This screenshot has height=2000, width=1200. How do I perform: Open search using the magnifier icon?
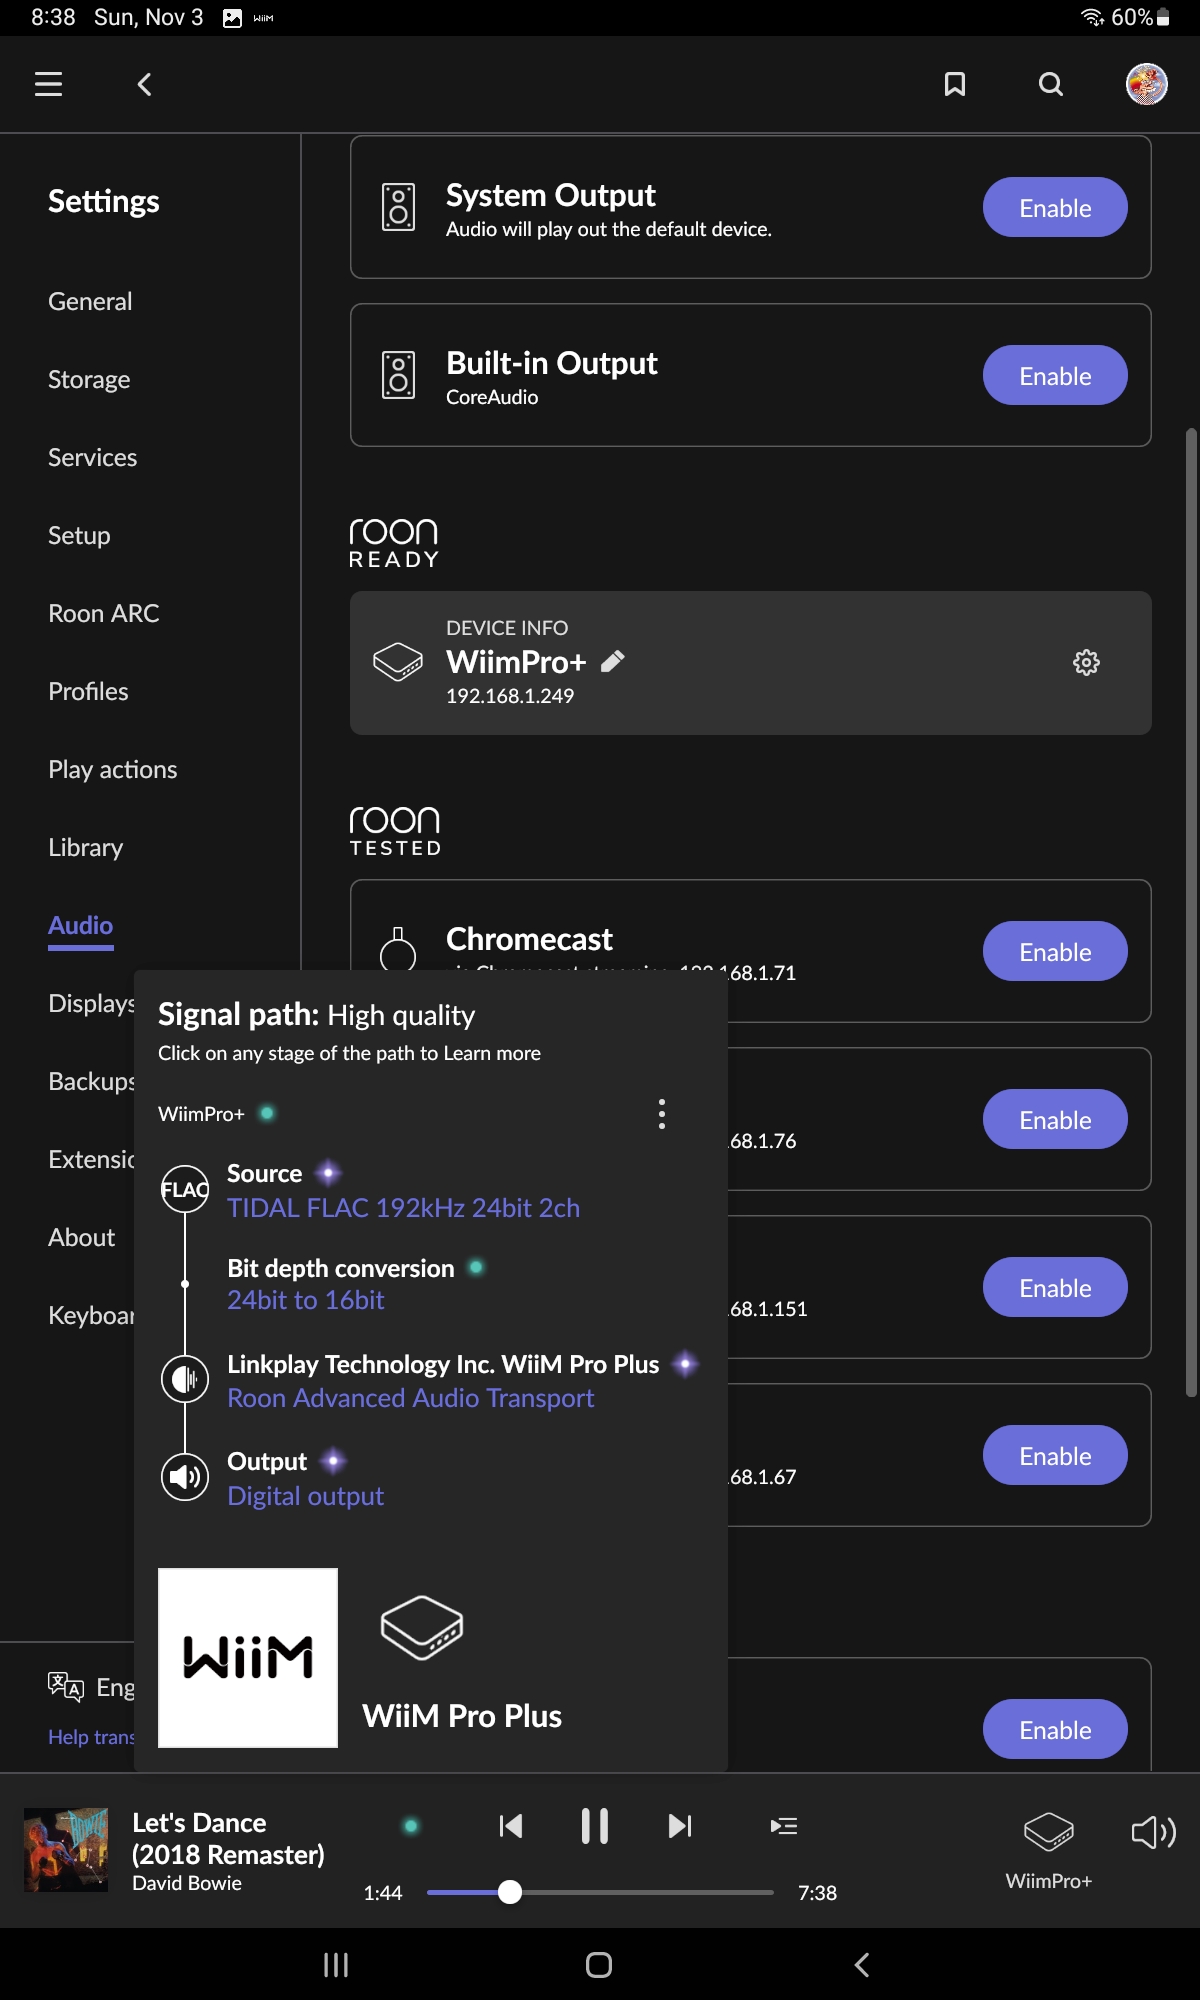point(1051,84)
